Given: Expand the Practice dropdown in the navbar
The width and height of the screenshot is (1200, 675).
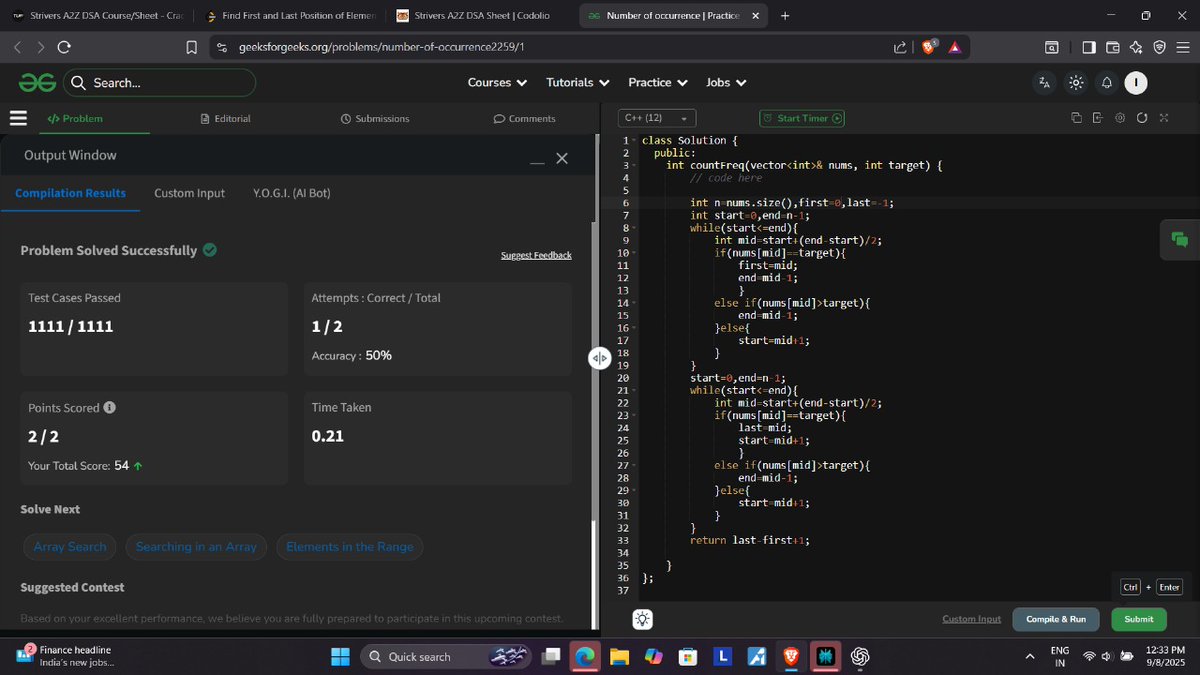Looking at the screenshot, I should [657, 82].
